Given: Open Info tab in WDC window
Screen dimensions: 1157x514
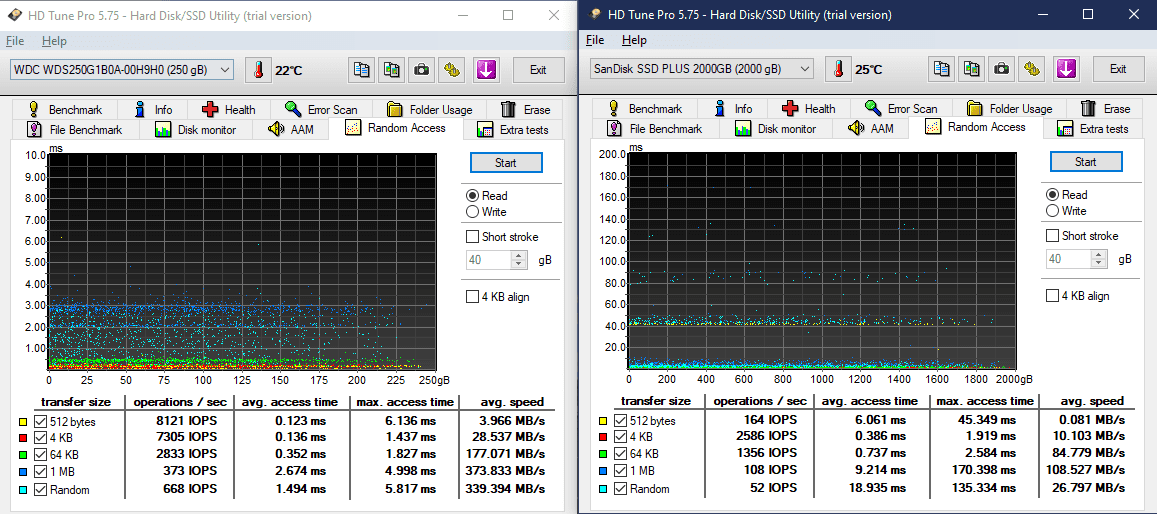Looking at the screenshot, I should click(153, 109).
